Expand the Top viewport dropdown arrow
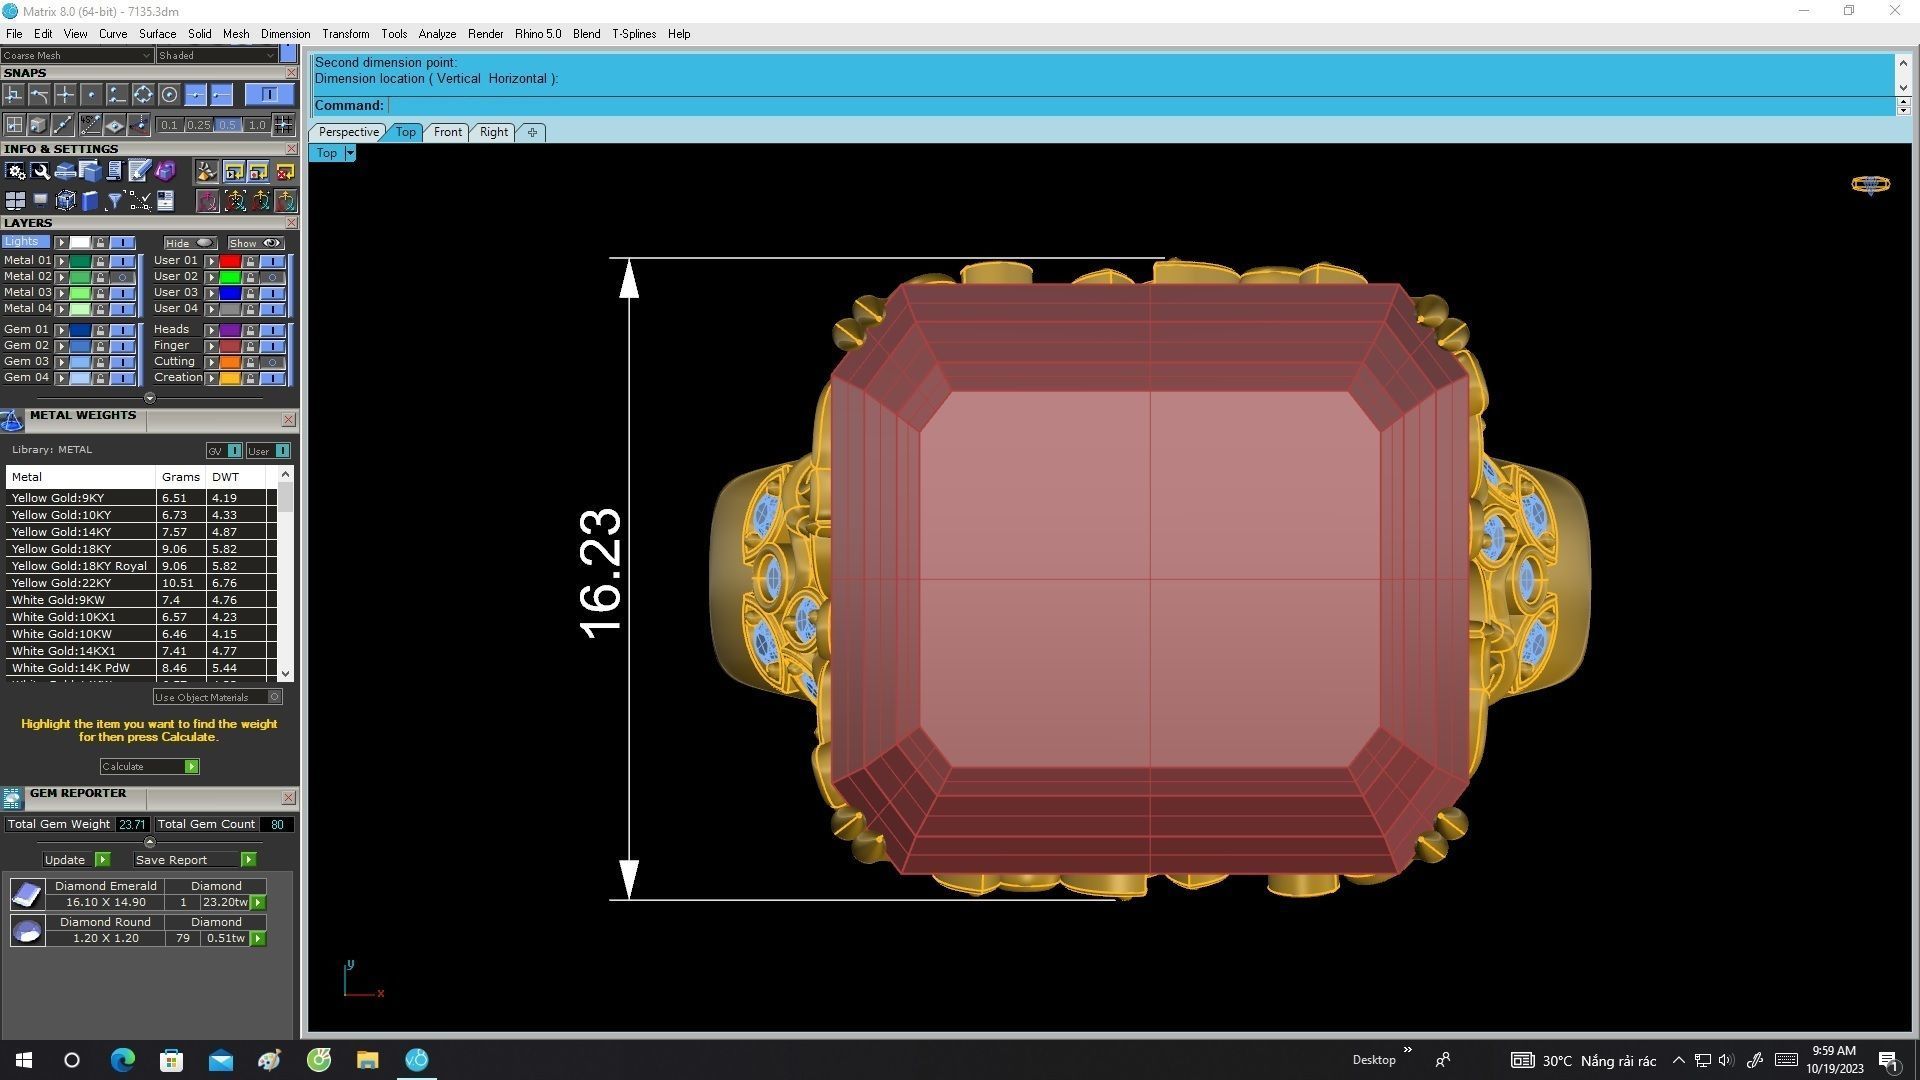 tap(350, 153)
